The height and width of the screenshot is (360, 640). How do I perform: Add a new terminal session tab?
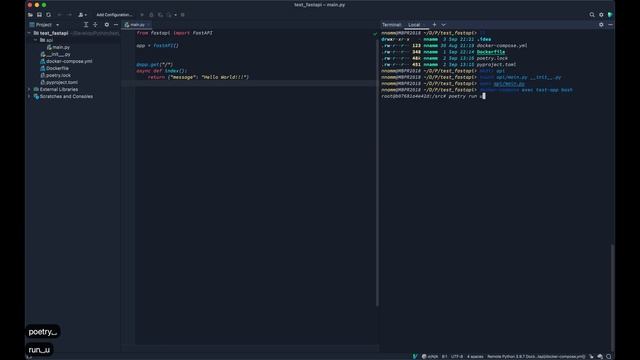pyautogui.click(x=434, y=25)
